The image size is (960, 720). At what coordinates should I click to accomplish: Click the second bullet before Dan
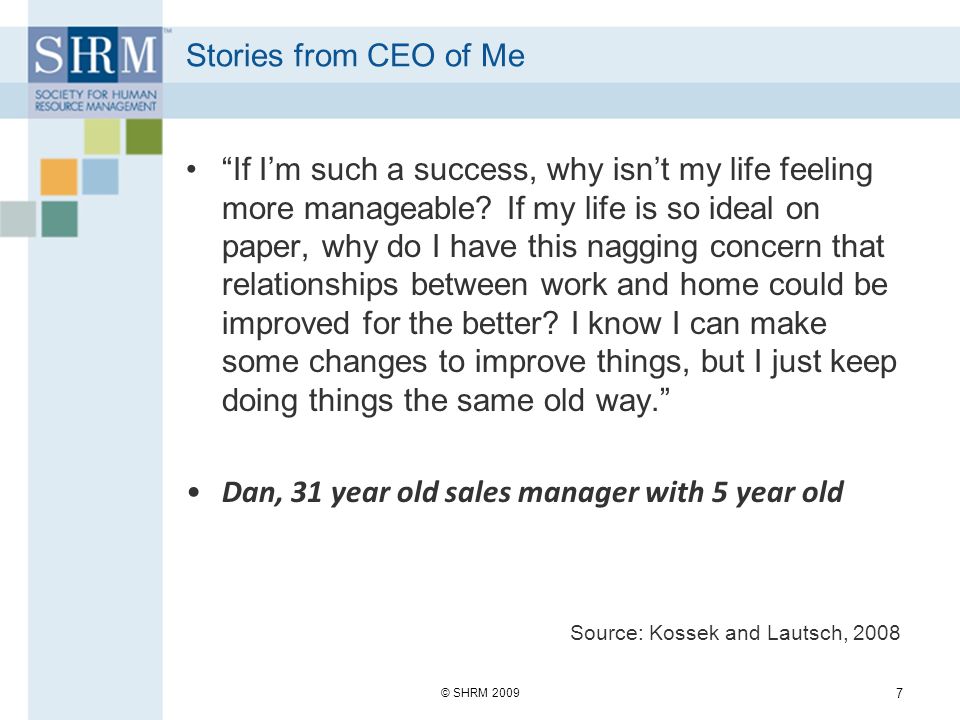pyautogui.click(x=193, y=492)
